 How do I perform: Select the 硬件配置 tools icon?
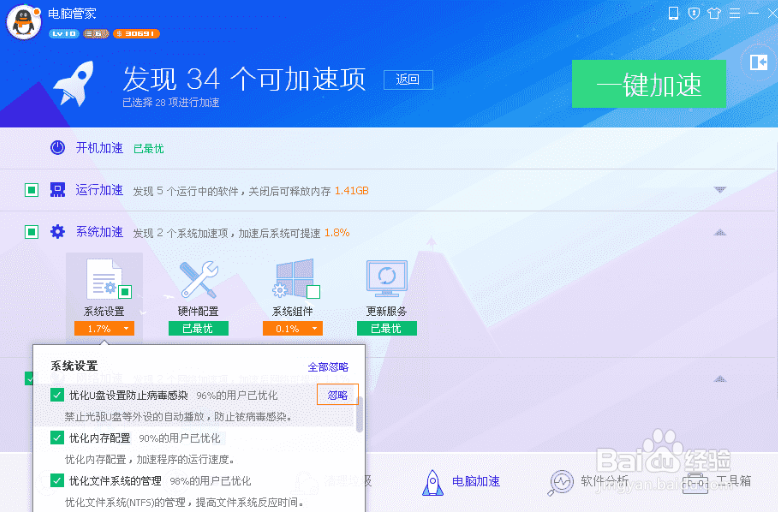198,279
